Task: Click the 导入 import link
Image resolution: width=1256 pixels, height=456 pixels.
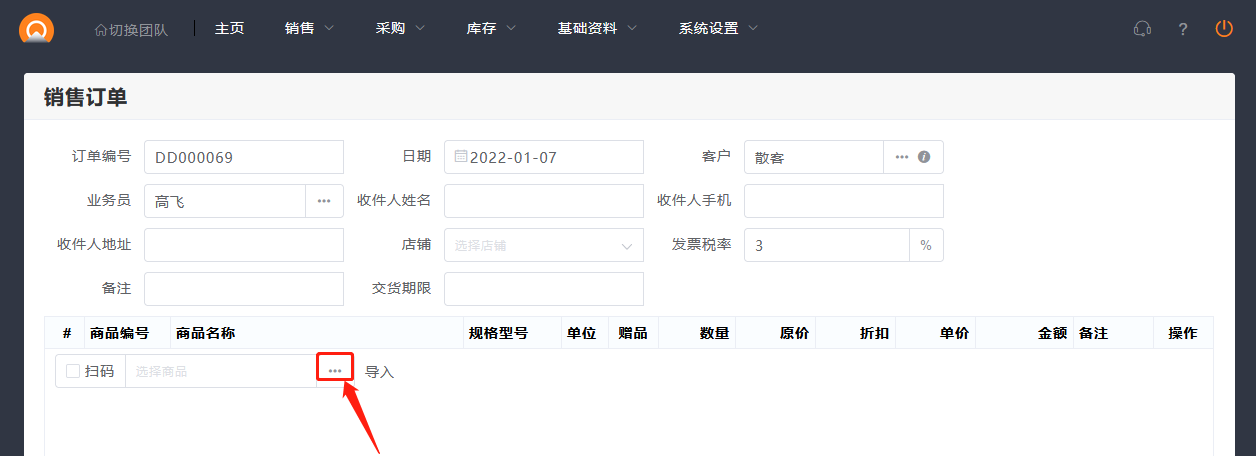Action: click(x=379, y=372)
